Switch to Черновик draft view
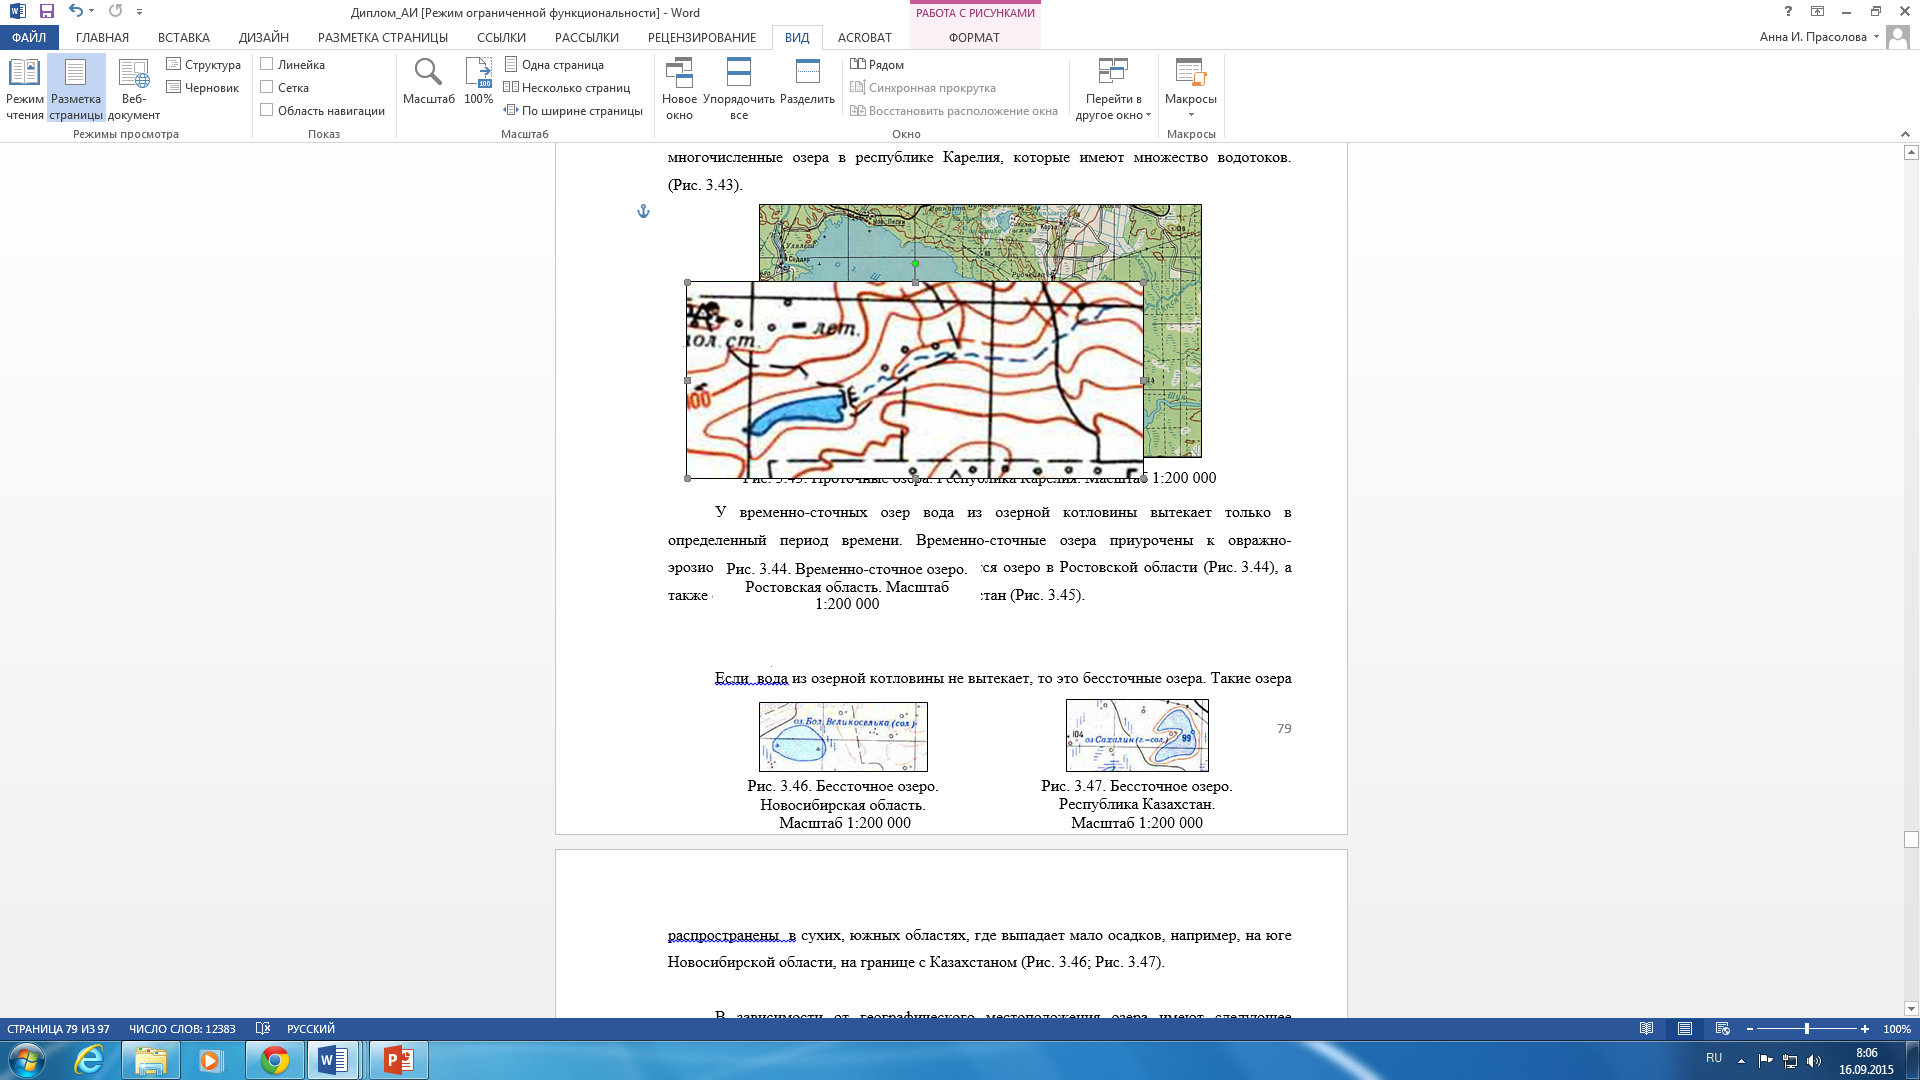Image resolution: width=1920 pixels, height=1080 pixels. click(x=203, y=88)
